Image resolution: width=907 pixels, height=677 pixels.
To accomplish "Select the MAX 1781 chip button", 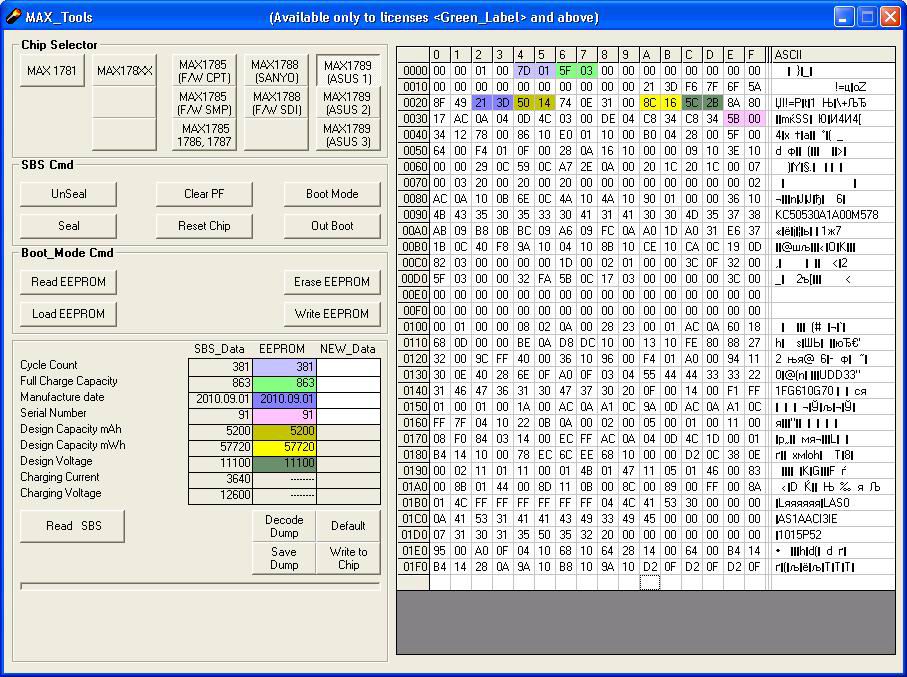I will point(51,71).
